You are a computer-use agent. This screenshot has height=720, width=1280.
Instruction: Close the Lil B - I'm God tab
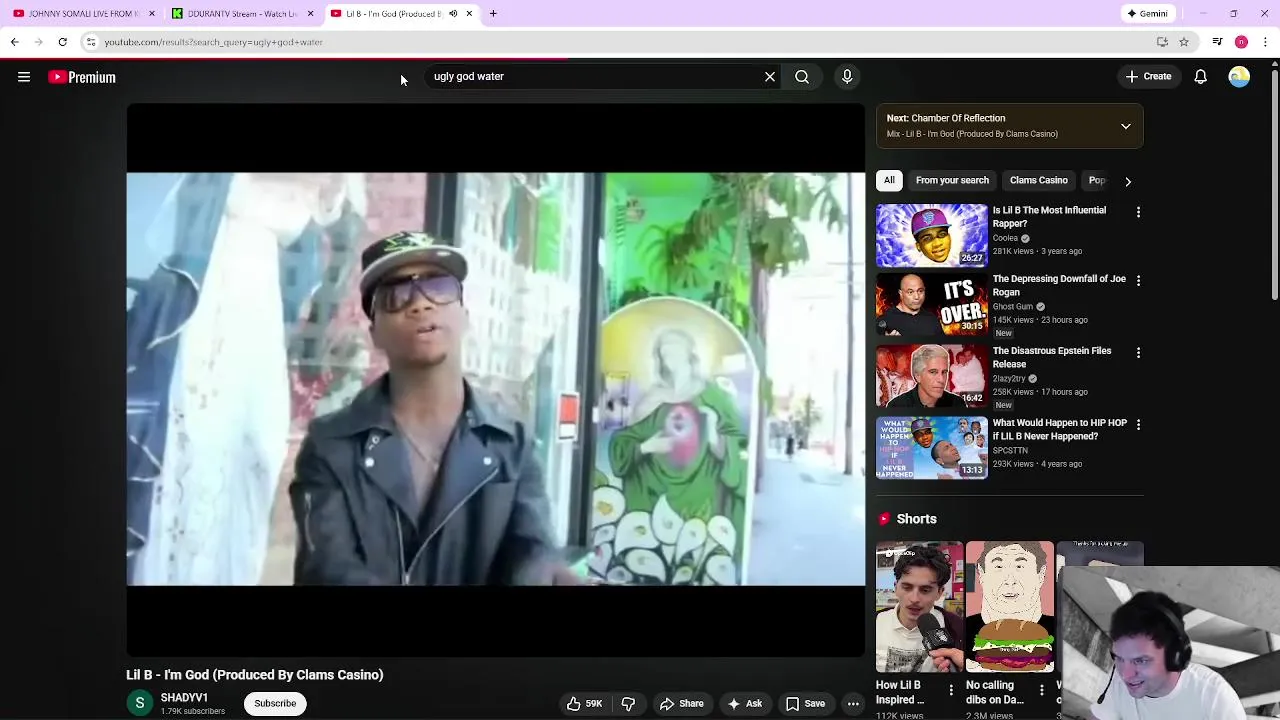pos(469,14)
